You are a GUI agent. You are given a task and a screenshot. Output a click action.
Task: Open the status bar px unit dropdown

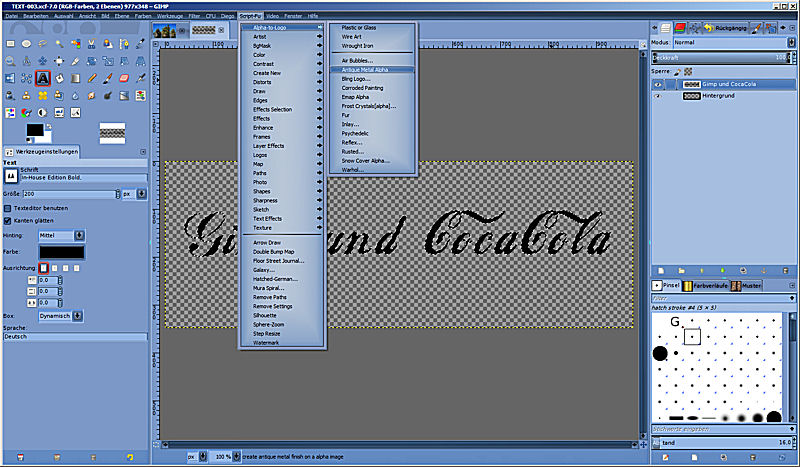pos(196,456)
